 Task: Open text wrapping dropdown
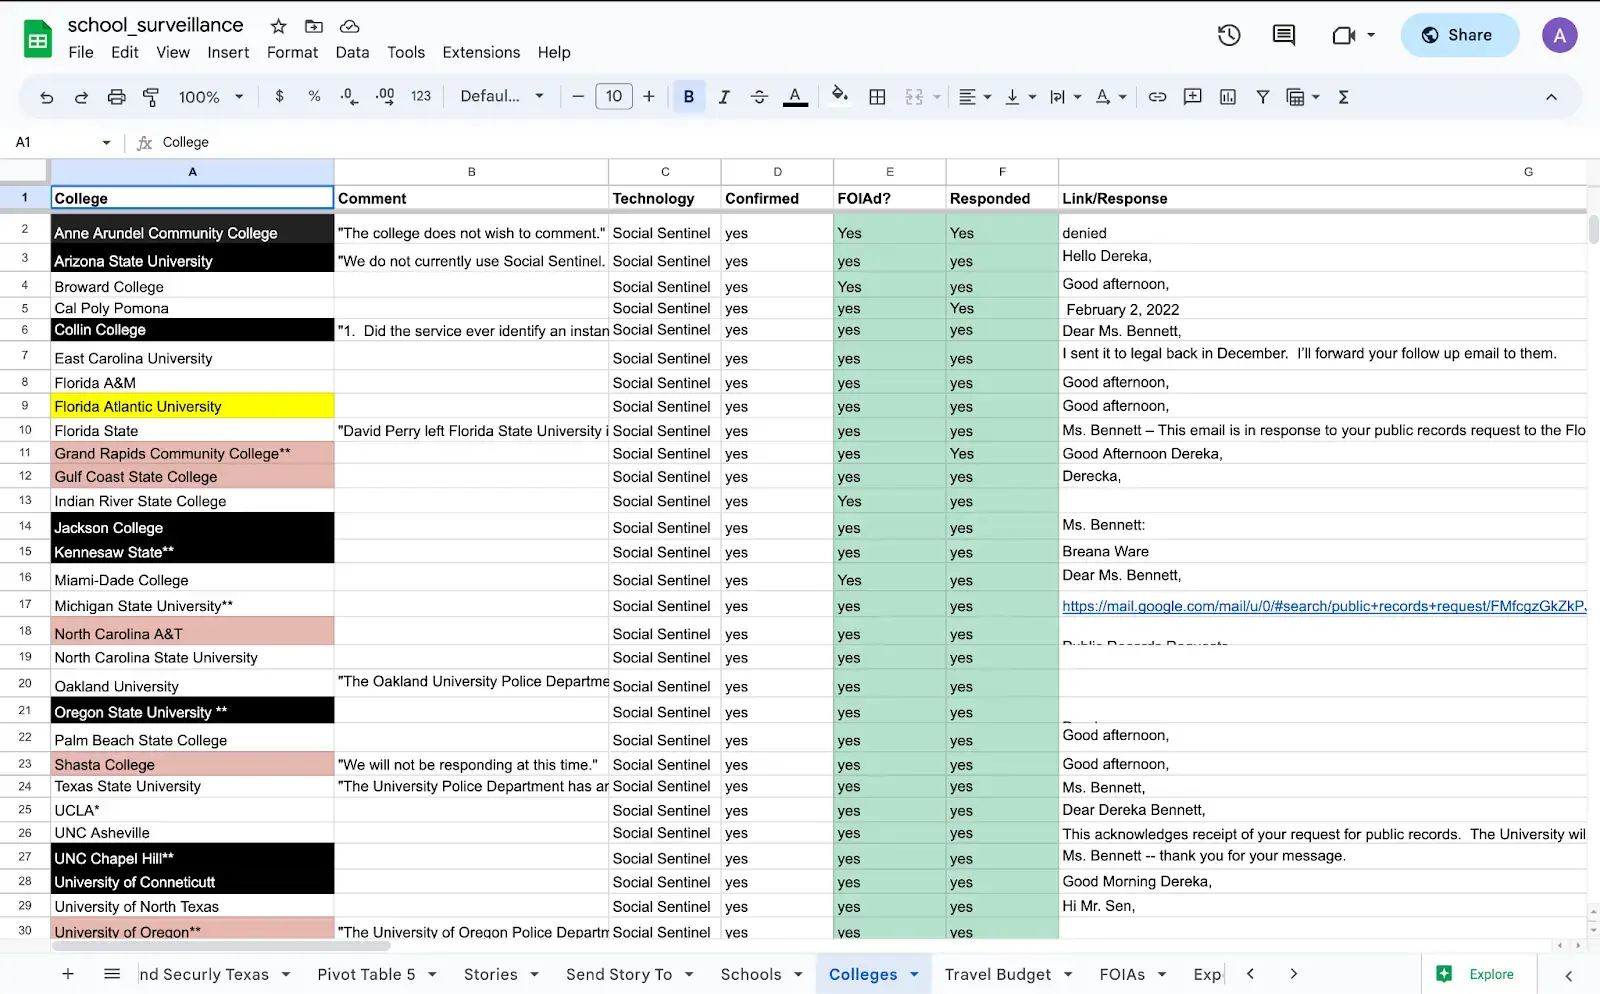click(x=1065, y=97)
